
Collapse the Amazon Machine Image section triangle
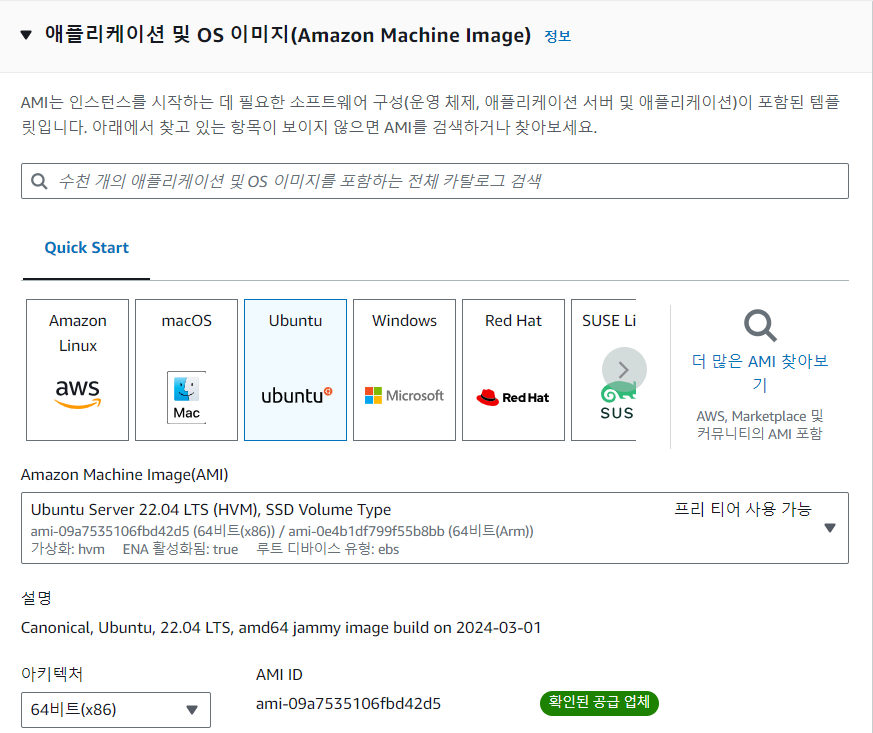pyautogui.click(x=26, y=35)
